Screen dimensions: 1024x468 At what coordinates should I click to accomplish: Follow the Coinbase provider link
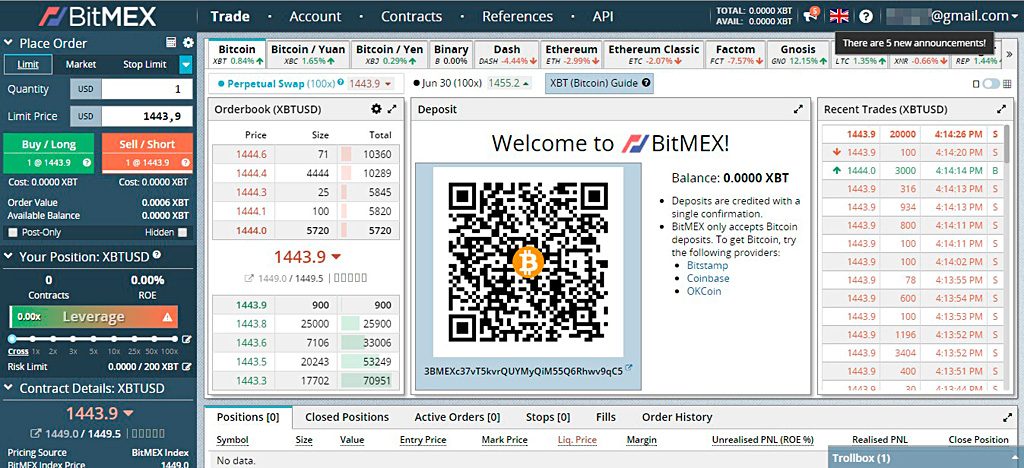pos(708,278)
